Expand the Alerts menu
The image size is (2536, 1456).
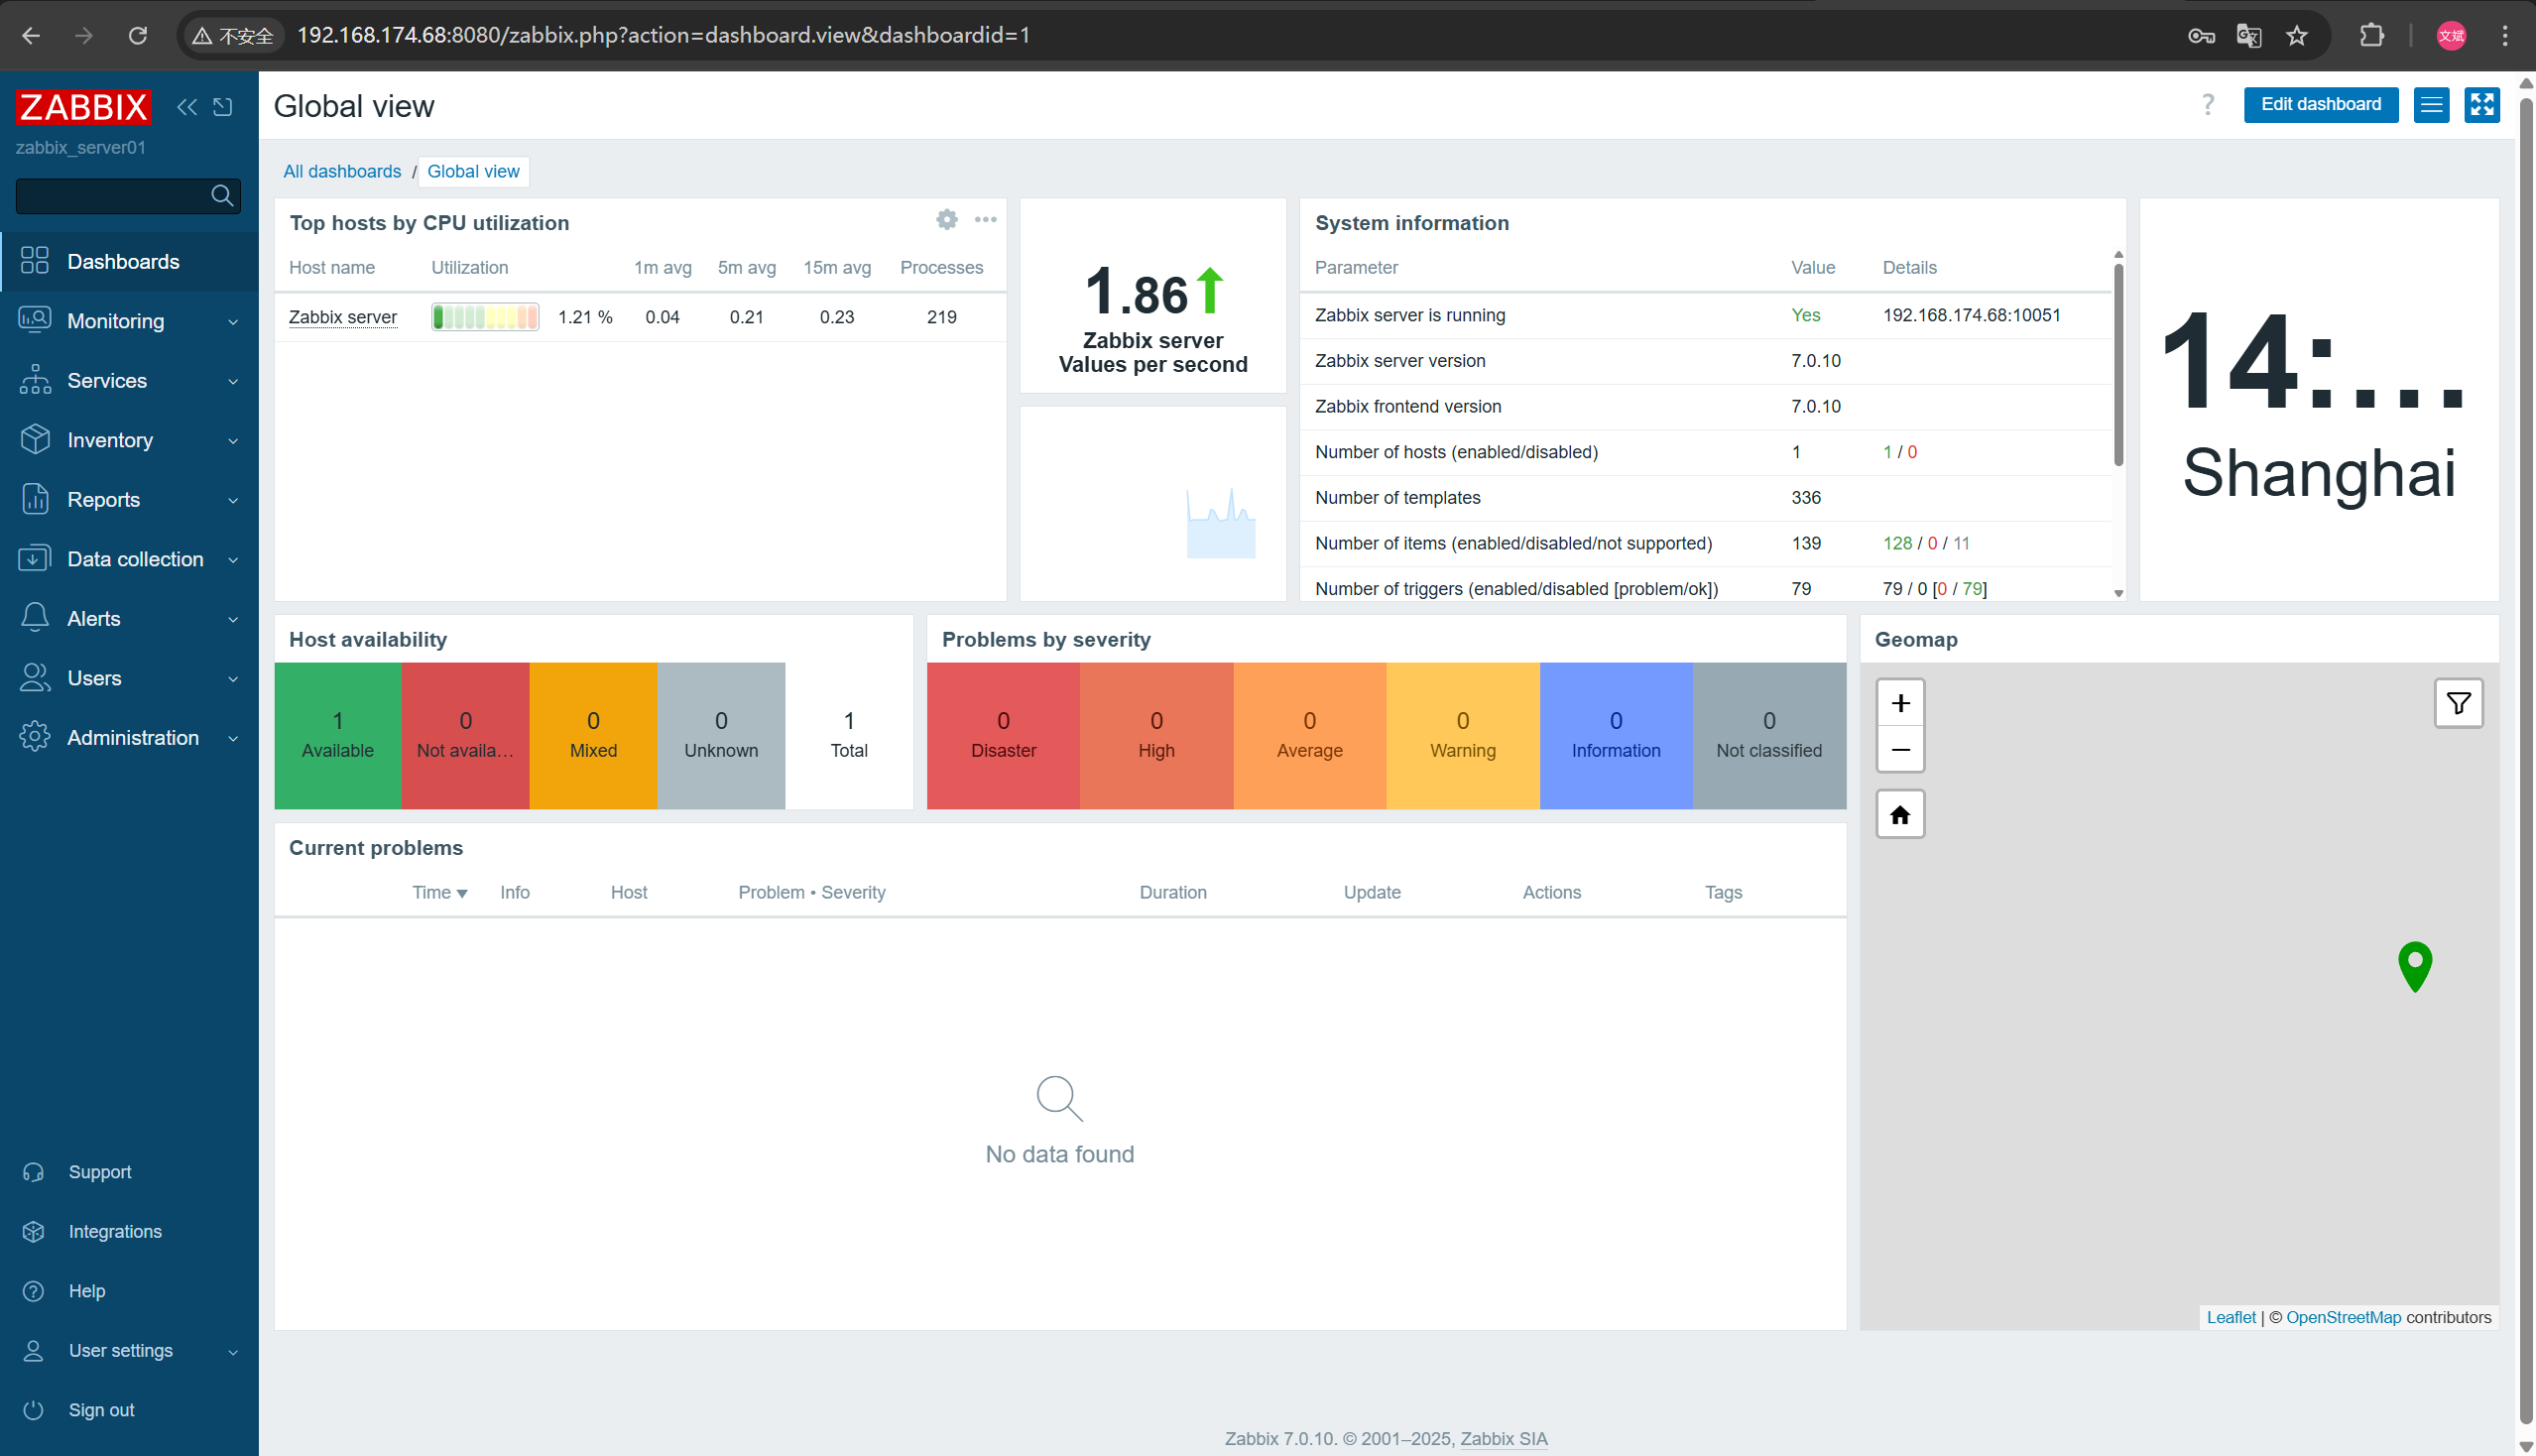tap(129, 618)
